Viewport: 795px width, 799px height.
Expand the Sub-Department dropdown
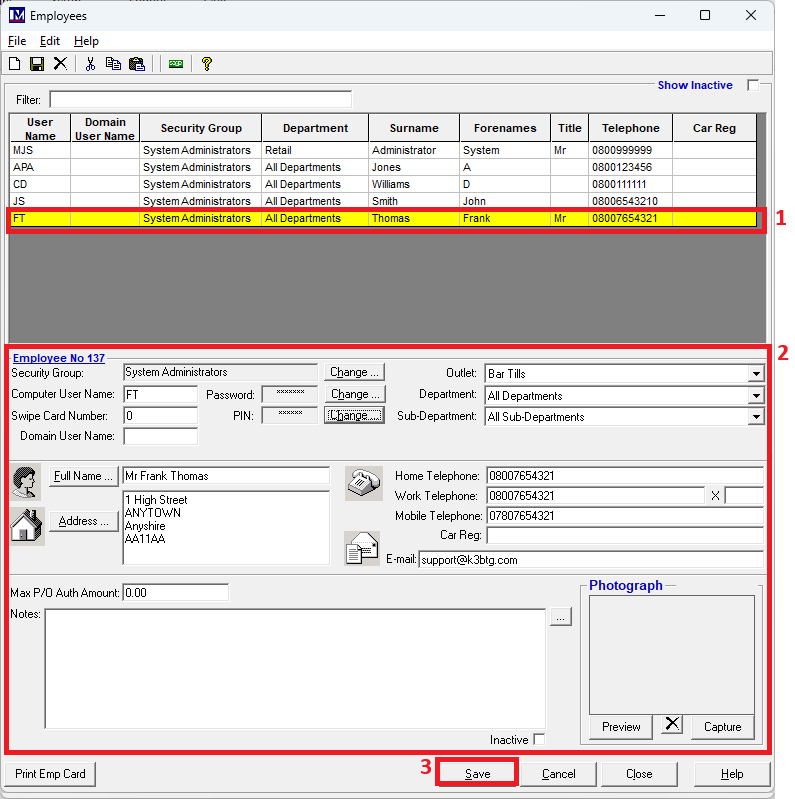(755, 417)
